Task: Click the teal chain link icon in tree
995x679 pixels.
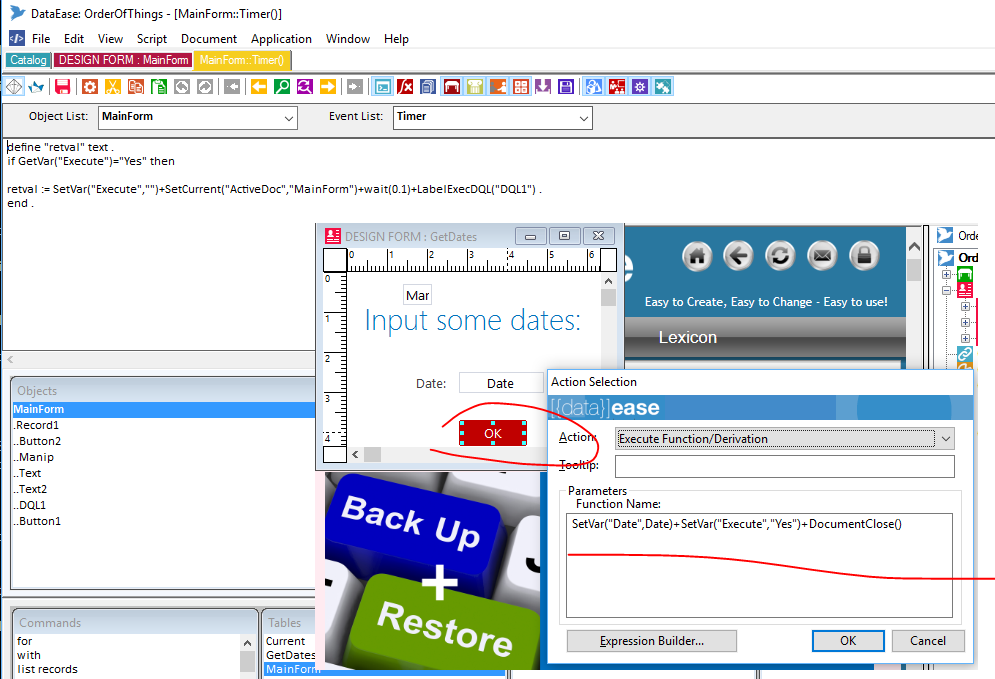Action: (965, 353)
